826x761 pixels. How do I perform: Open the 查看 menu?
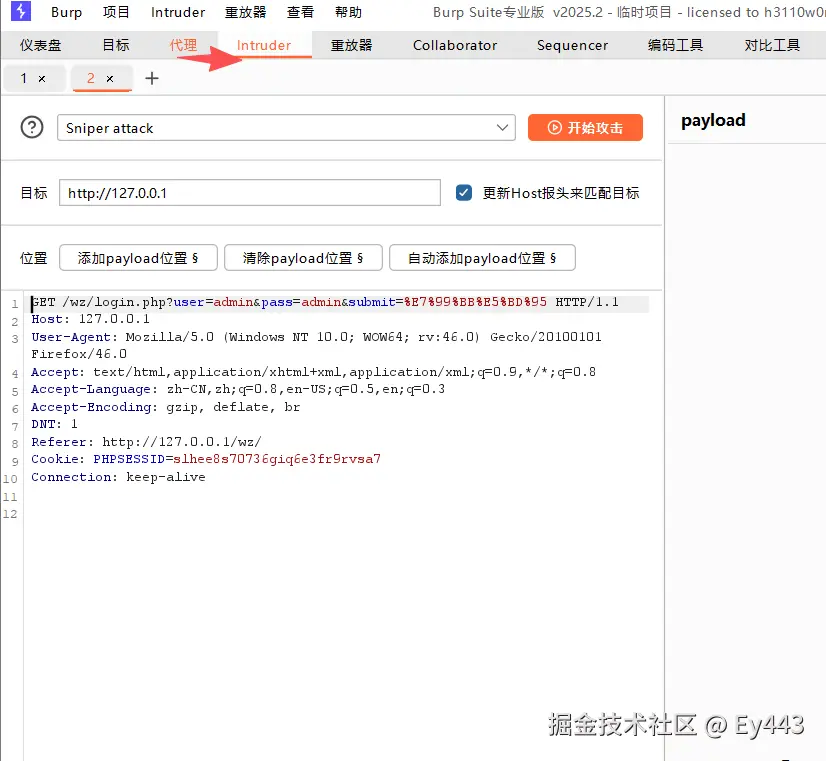coord(300,12)
